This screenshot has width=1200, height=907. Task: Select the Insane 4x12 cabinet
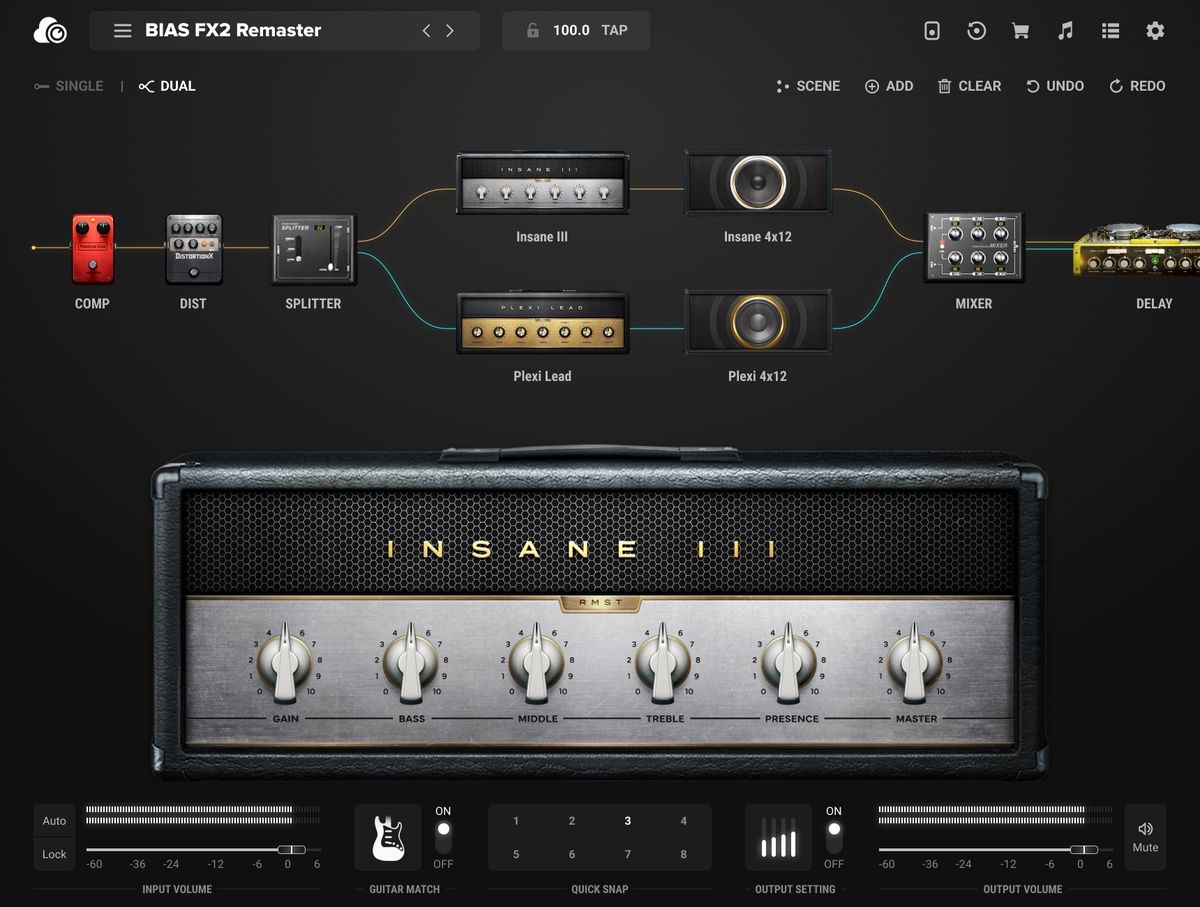[757, 182]
